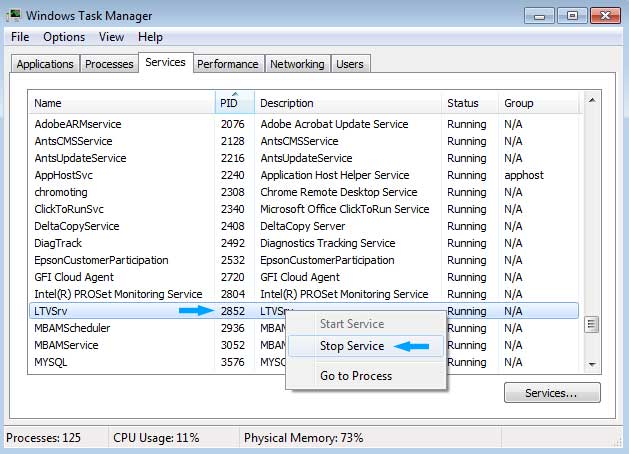Click the apphost group cell
629x454 pixels.
524,175
